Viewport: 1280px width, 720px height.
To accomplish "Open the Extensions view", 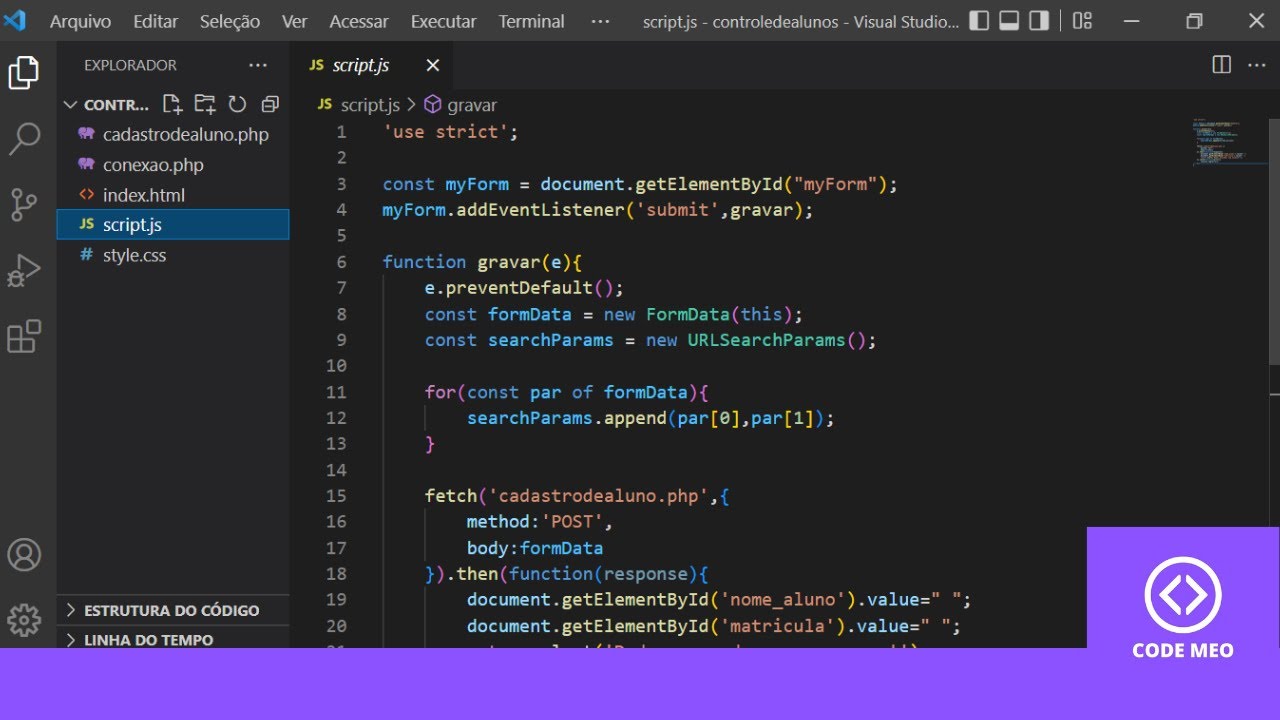I will click(24, 337).
